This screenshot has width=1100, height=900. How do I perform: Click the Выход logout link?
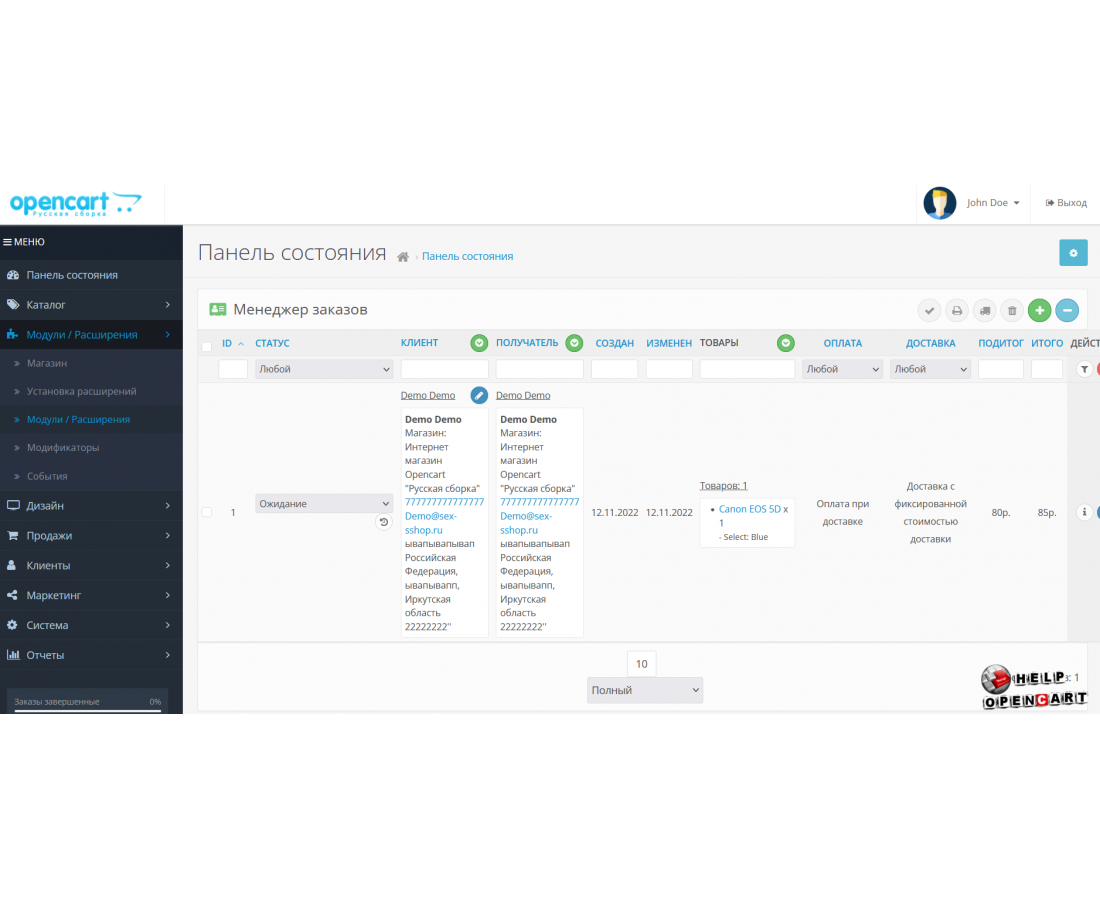(1066, 203)
